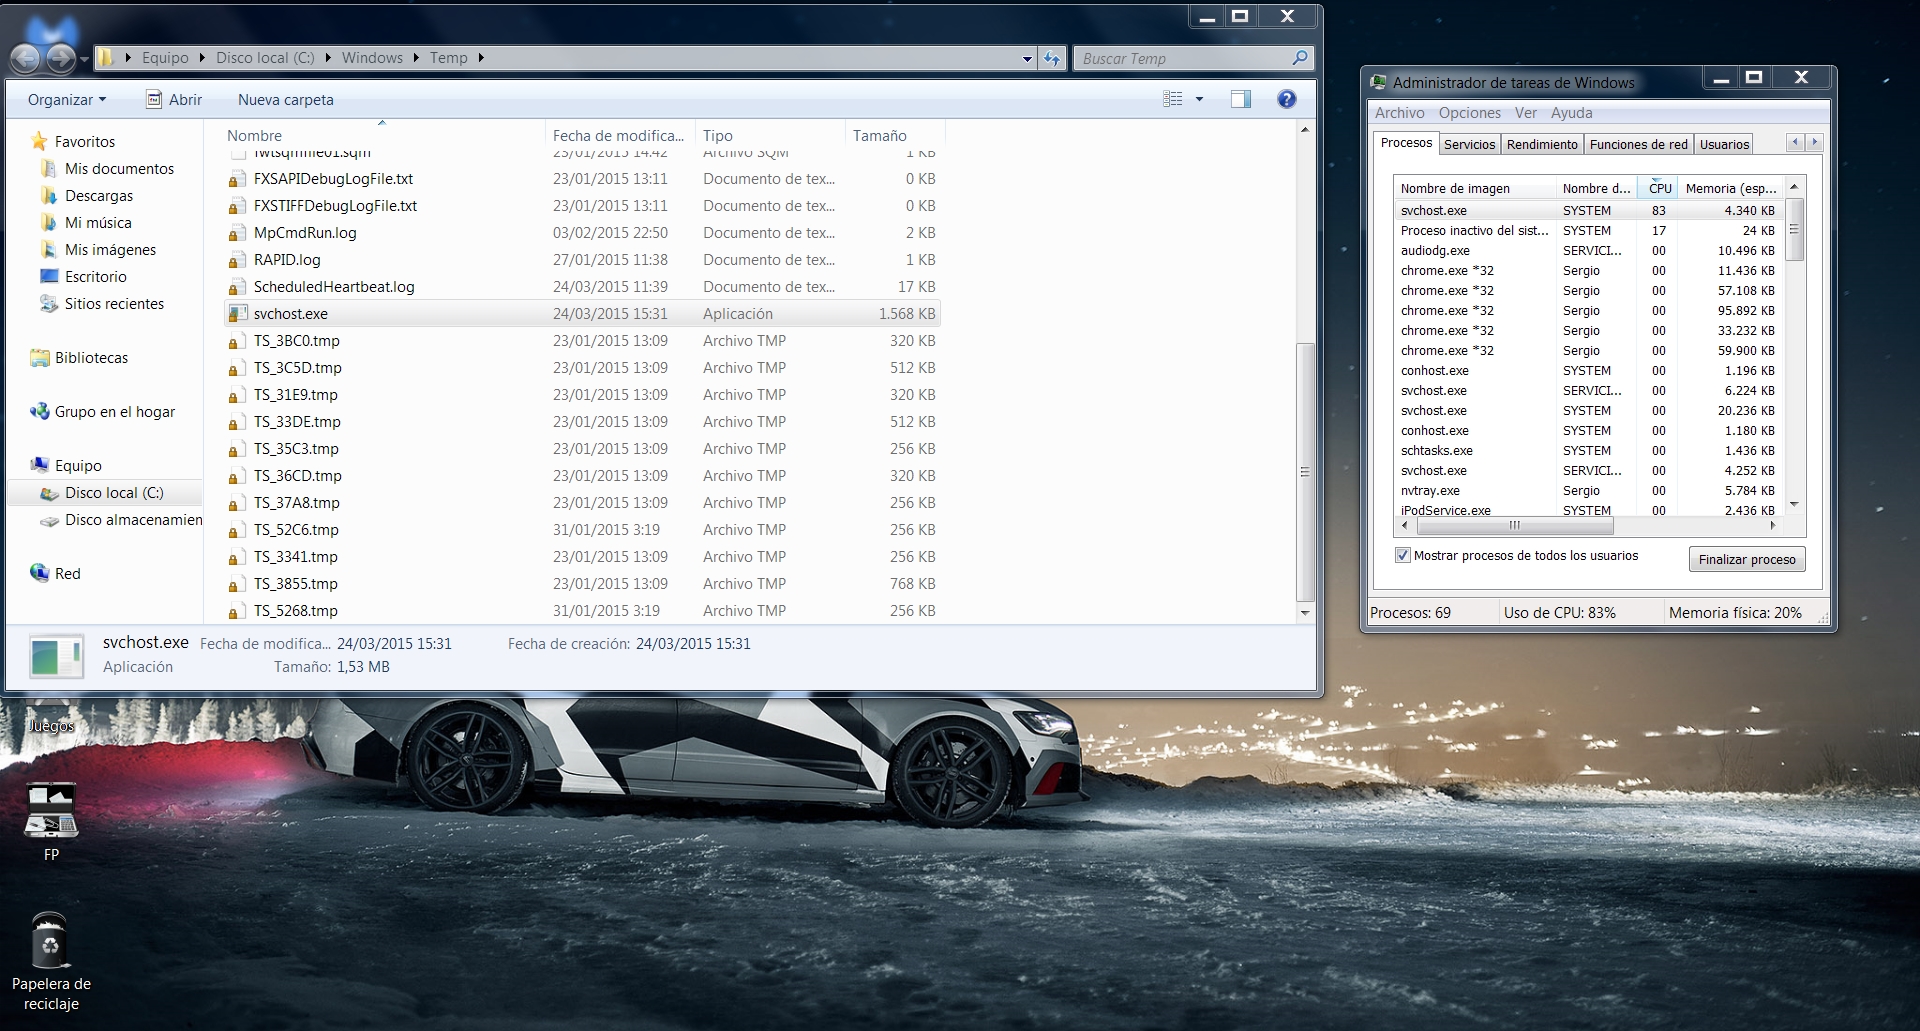Switch to the Funciones de red tab
1920x1031 pixels.
1638,144
